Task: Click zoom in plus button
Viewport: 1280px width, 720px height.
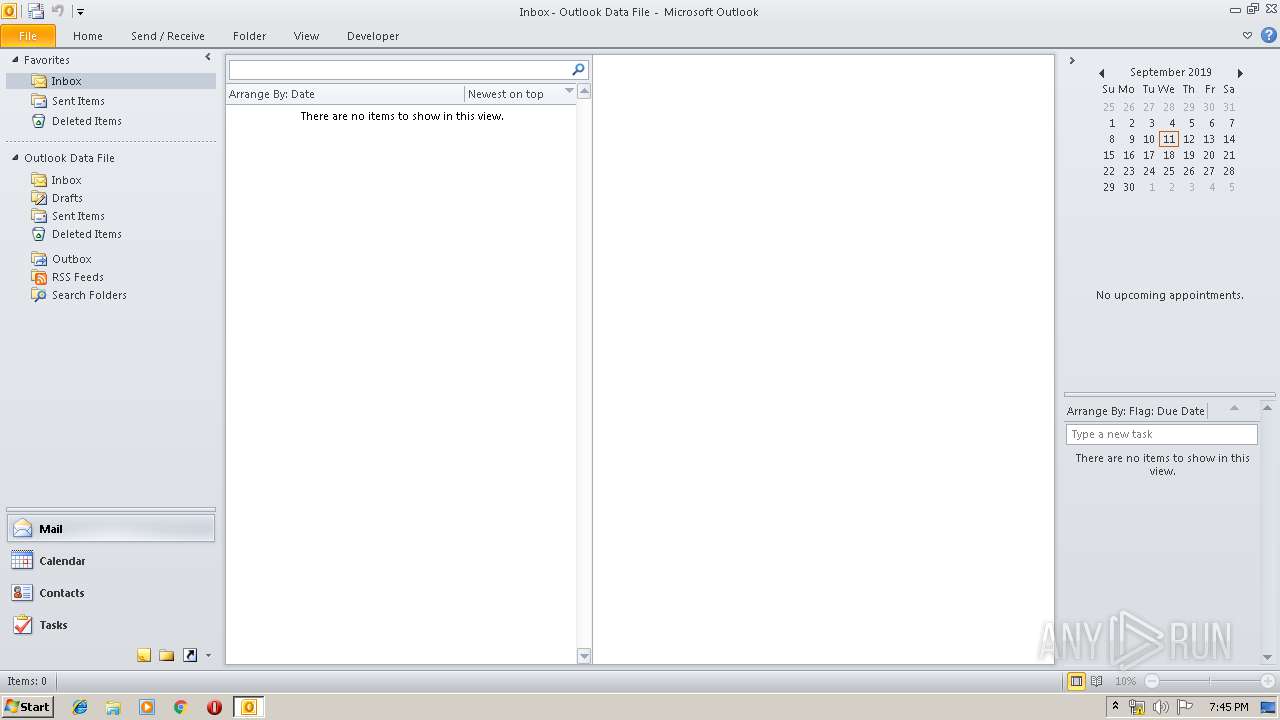Action: coord(1268,681)
